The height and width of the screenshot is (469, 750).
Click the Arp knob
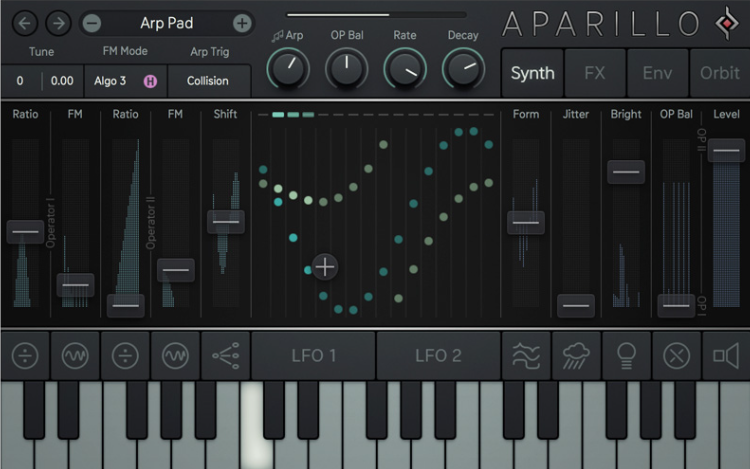pyautogui.click(x=288, y=69)
